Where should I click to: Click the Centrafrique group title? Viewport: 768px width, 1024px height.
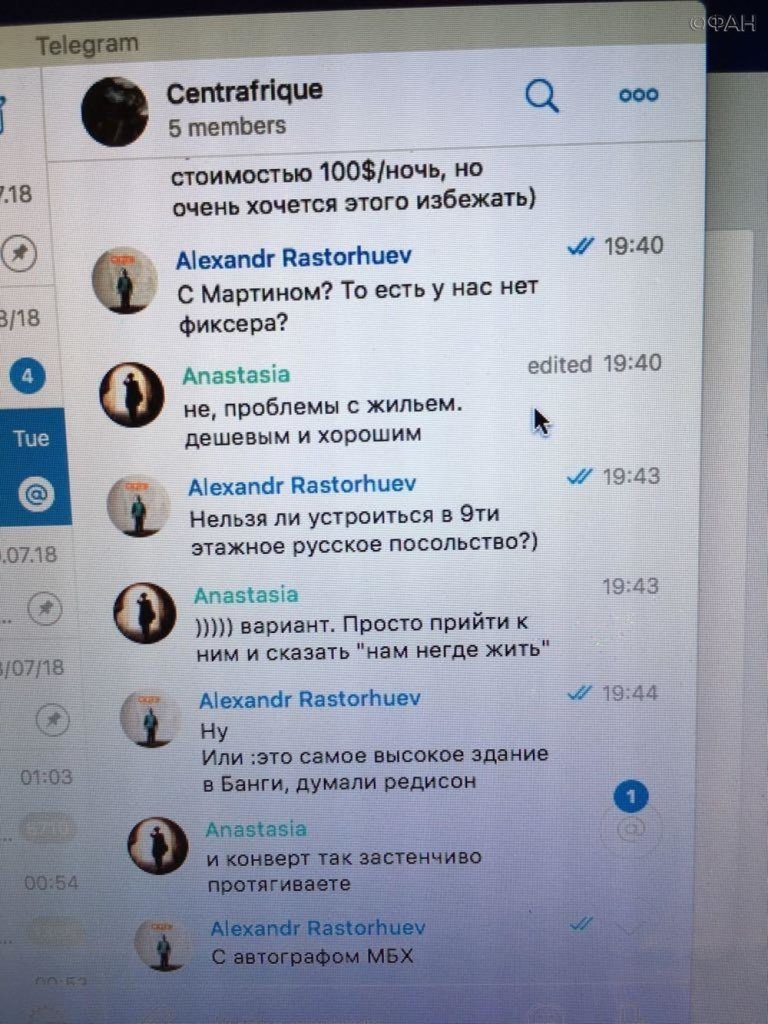click(x=244, y=91)
